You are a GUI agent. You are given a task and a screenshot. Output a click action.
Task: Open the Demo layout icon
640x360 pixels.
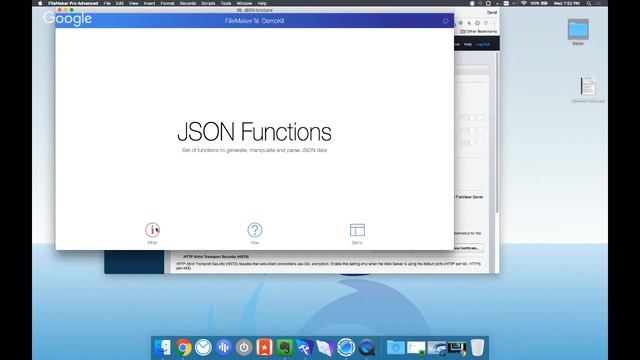(357, 230)
